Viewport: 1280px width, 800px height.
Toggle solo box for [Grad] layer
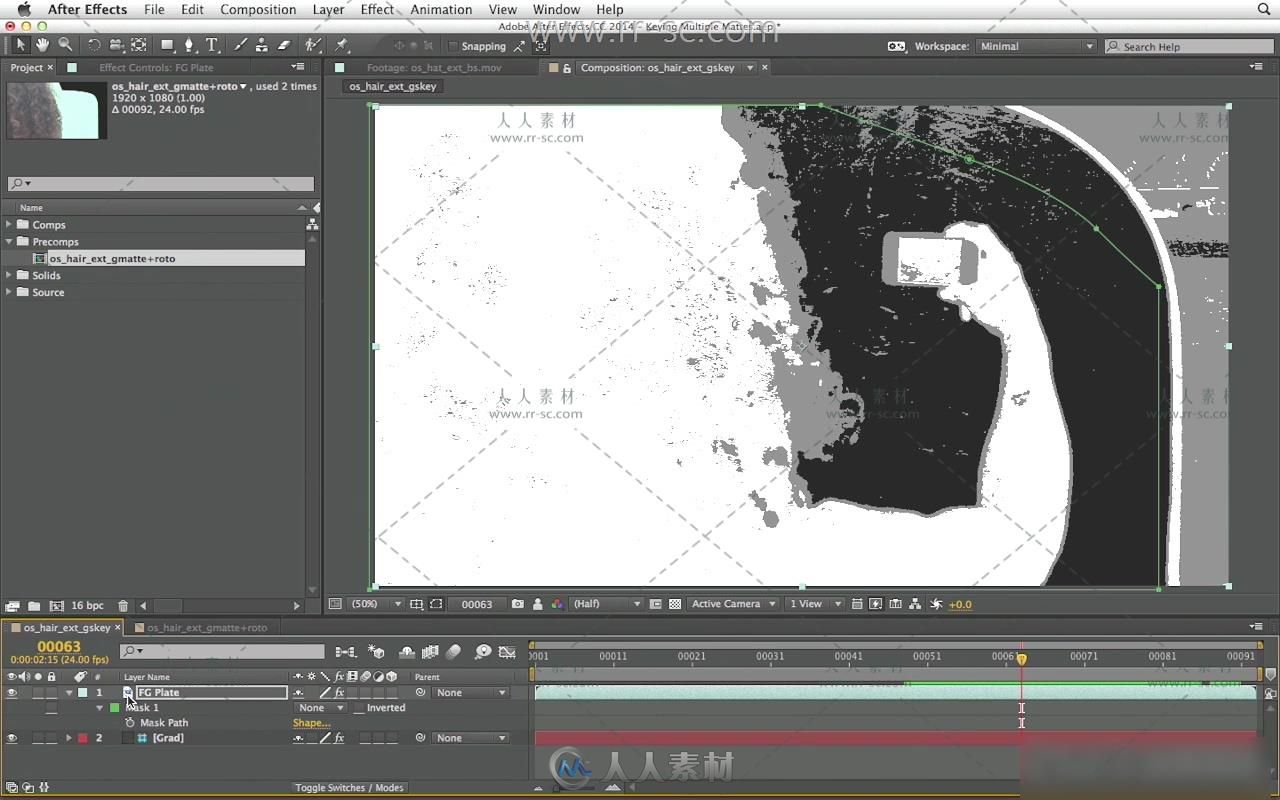tap(38, 738)
